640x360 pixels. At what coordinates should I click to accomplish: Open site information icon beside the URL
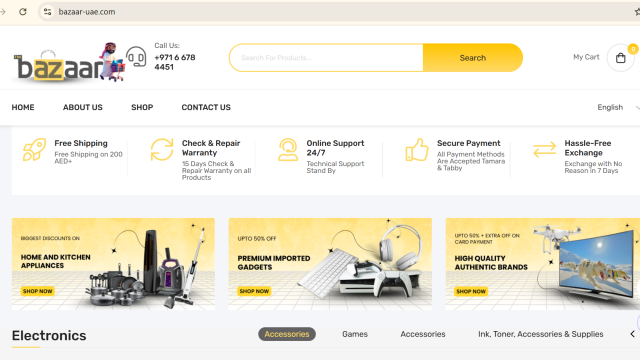click(47, 11)
